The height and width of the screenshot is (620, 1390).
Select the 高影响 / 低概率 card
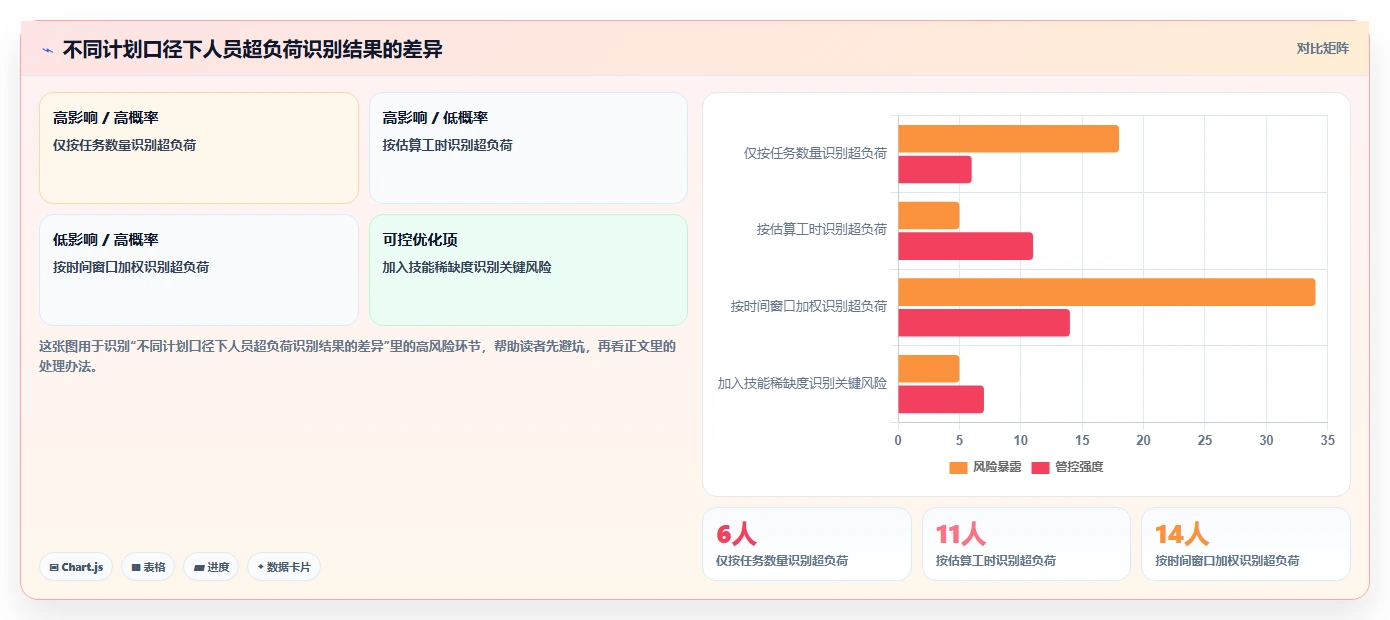coord(528,148)
